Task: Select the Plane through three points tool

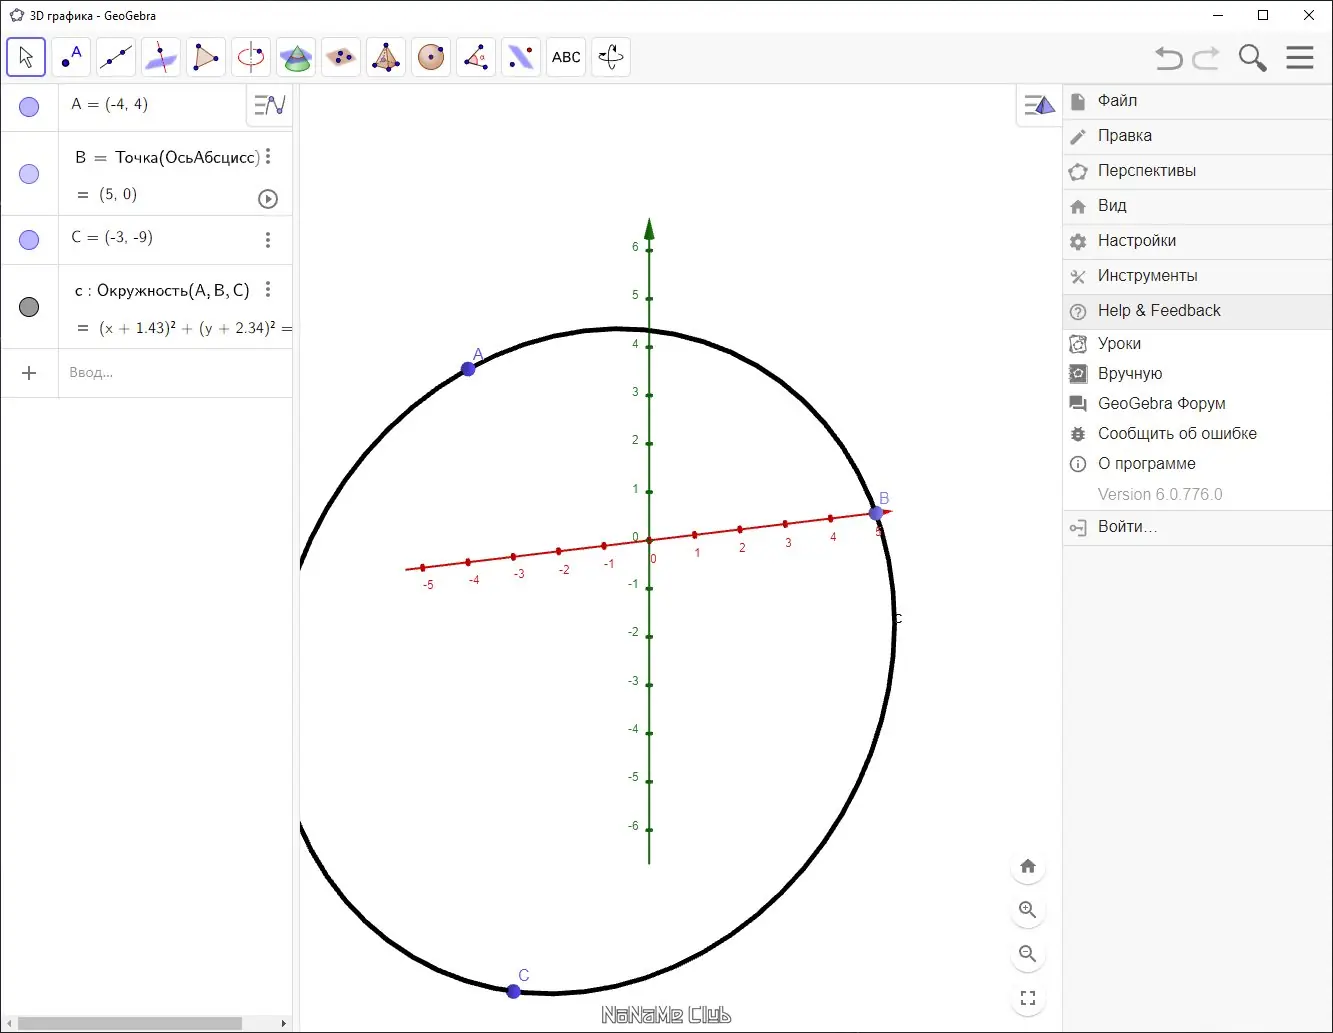Action: pos(341,57)
